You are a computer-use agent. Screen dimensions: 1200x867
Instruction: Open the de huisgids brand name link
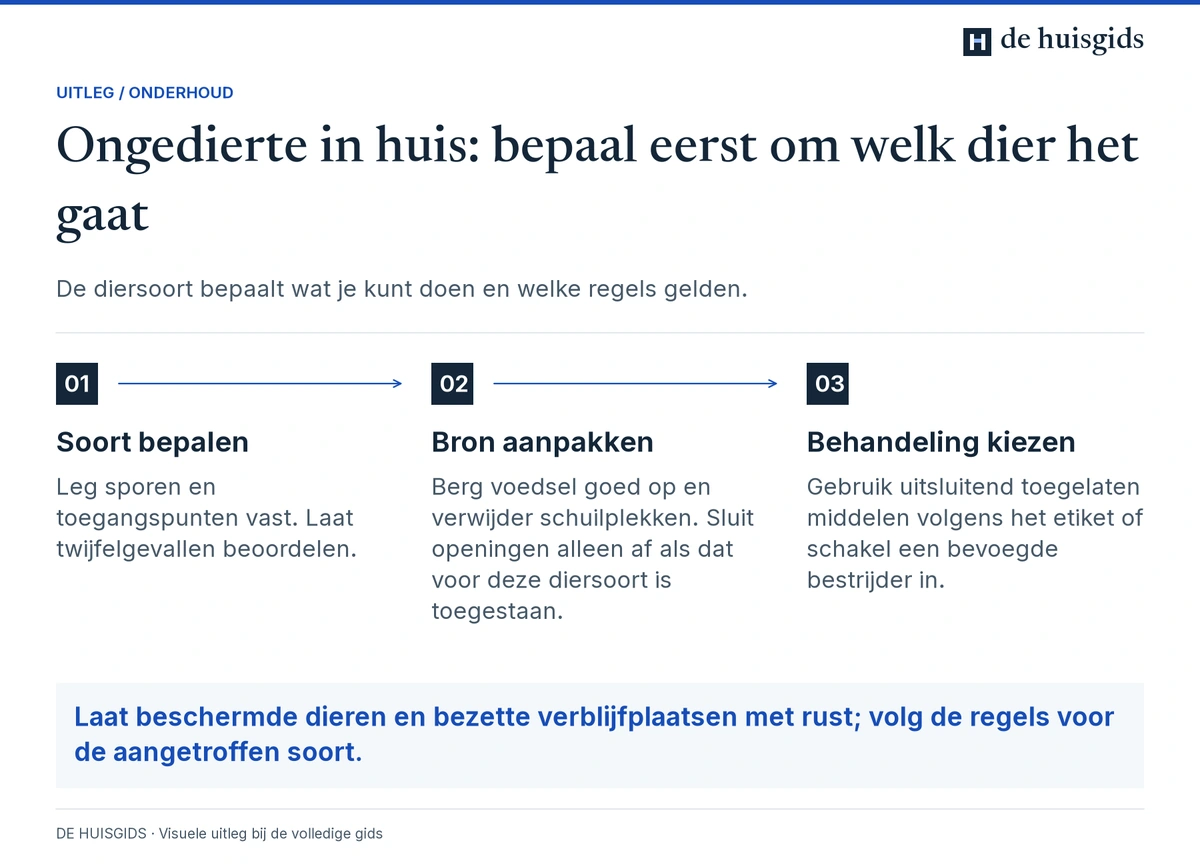1072,40
